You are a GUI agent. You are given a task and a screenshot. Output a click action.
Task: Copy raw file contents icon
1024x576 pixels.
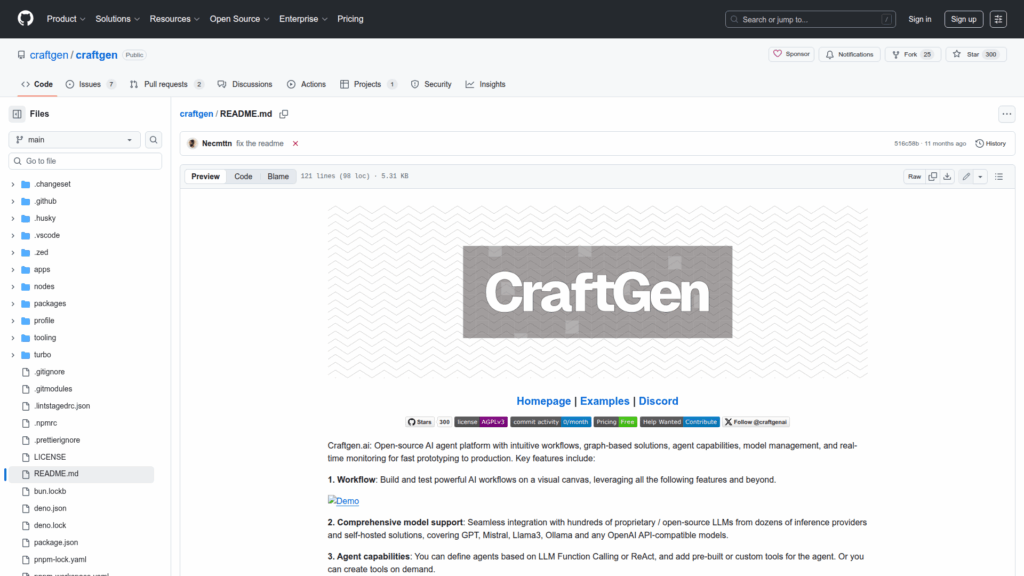point(932,176)
